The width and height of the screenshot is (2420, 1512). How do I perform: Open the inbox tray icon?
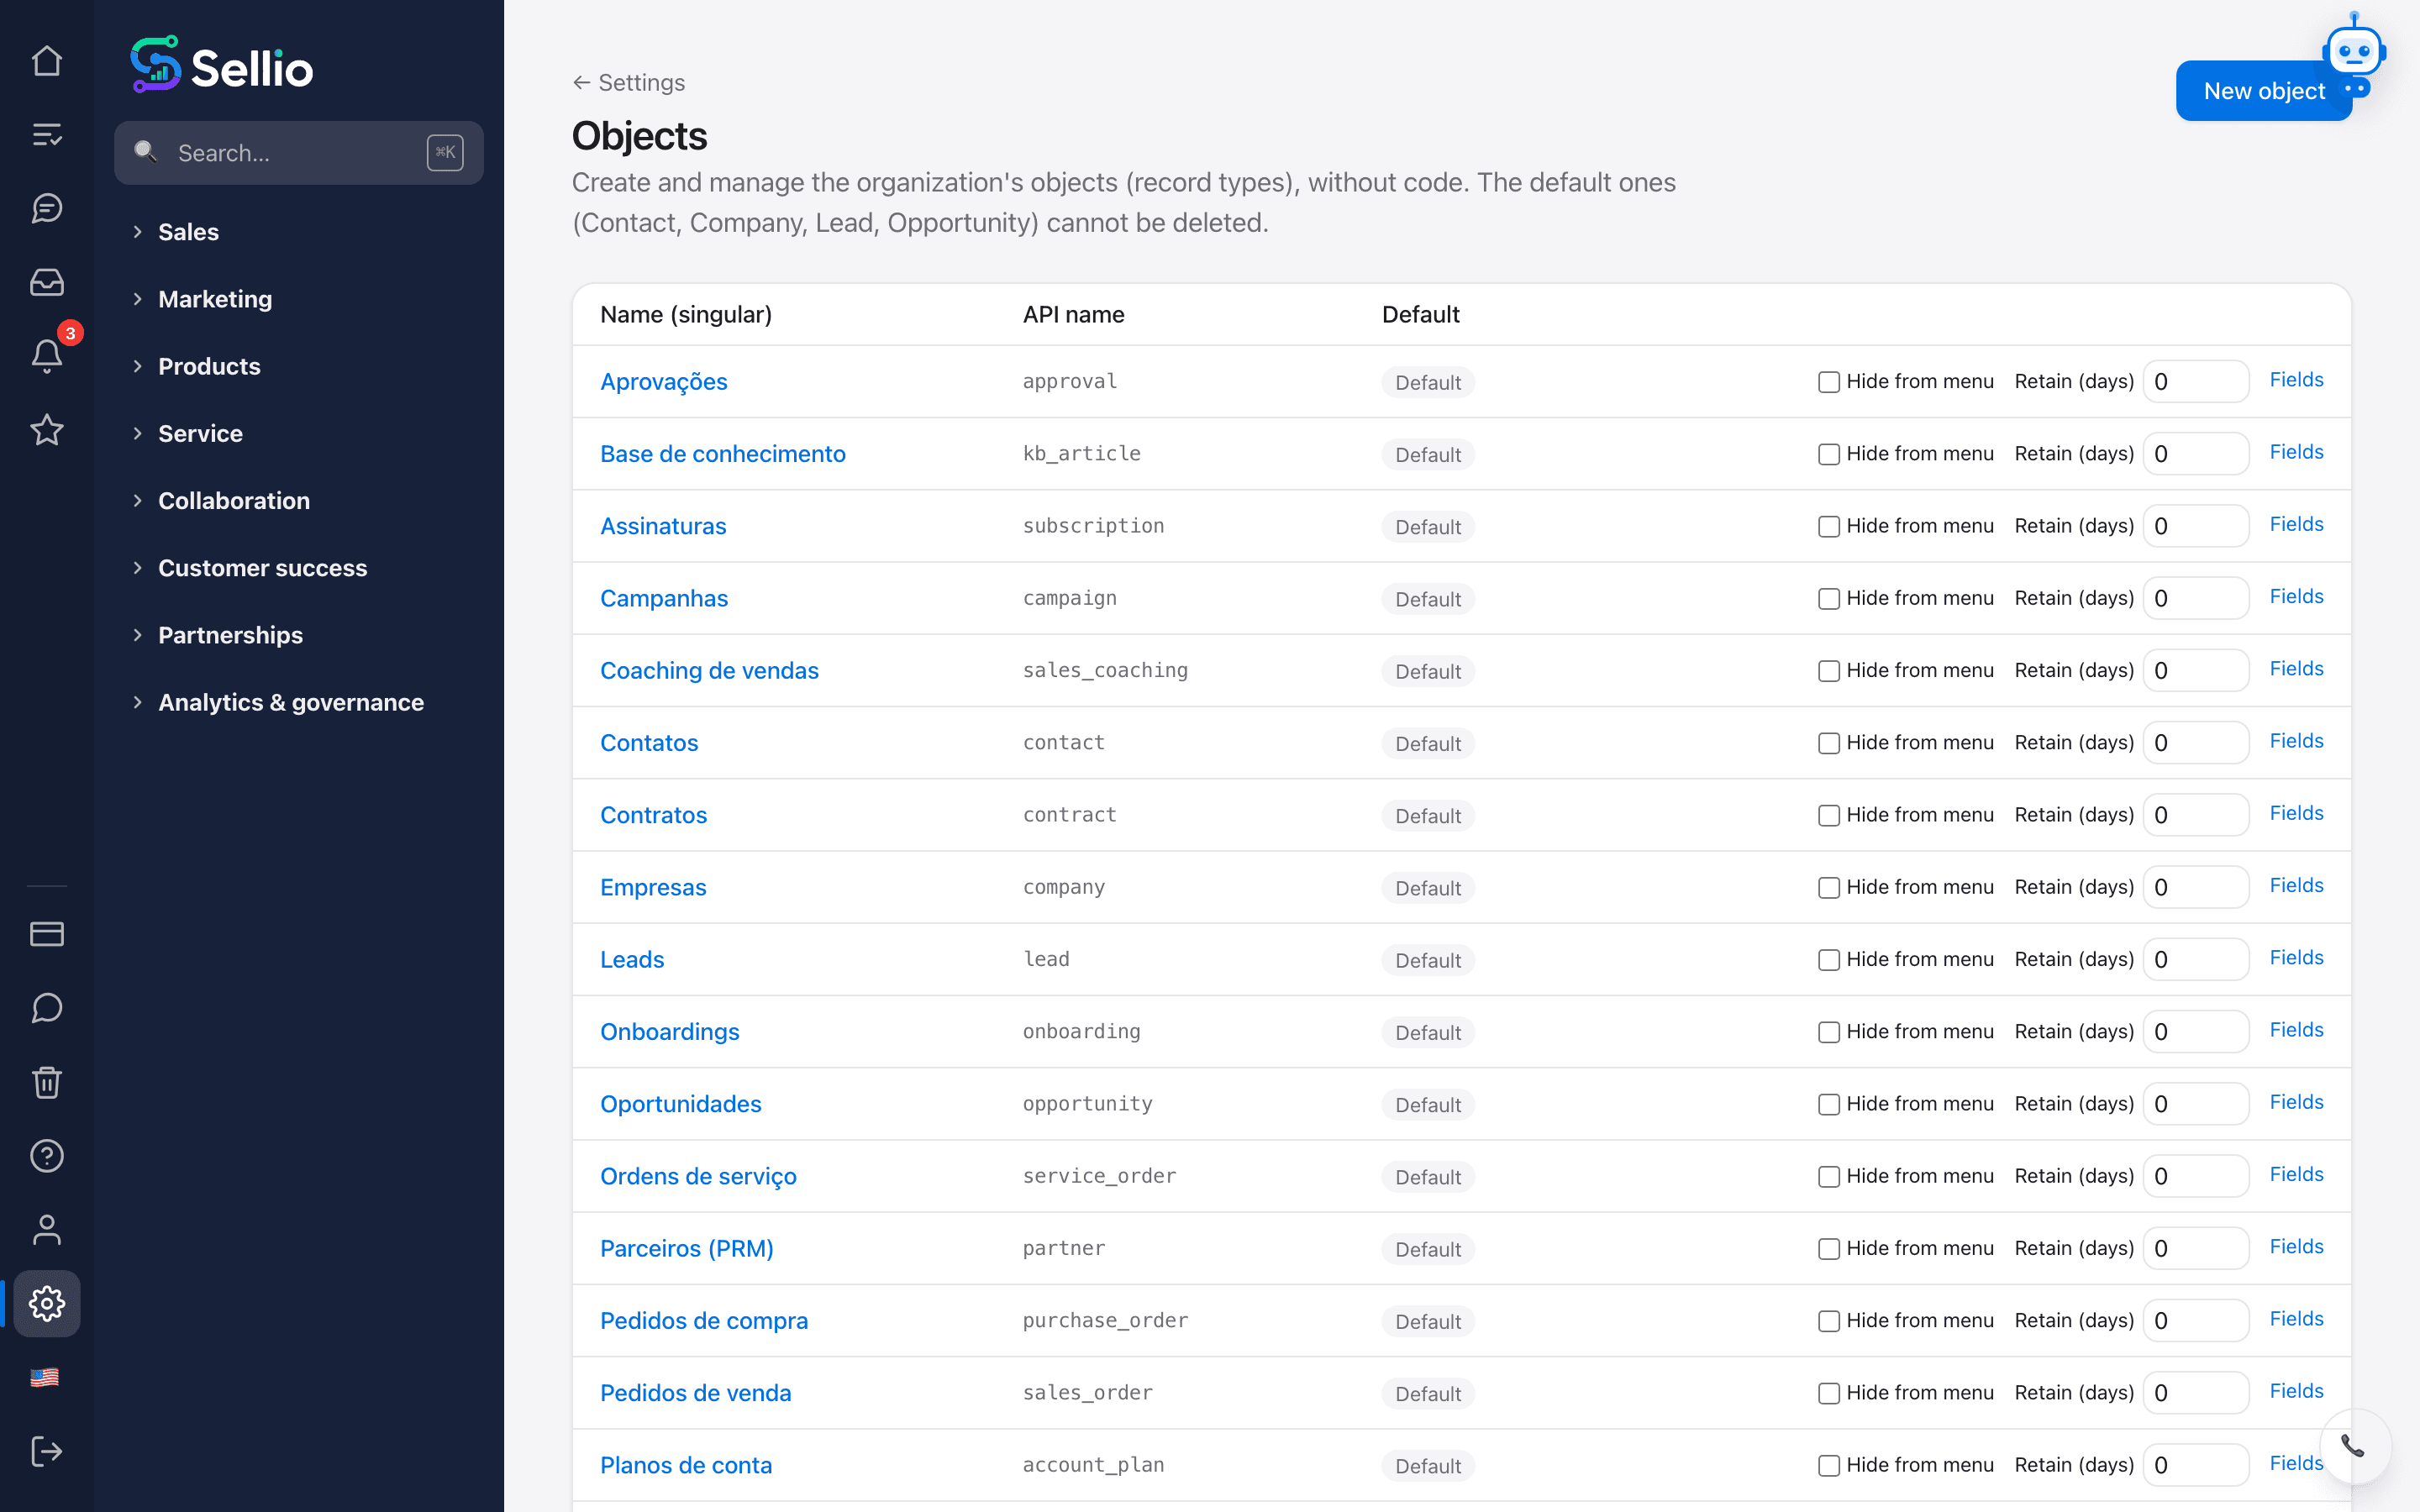coord(47,282)
